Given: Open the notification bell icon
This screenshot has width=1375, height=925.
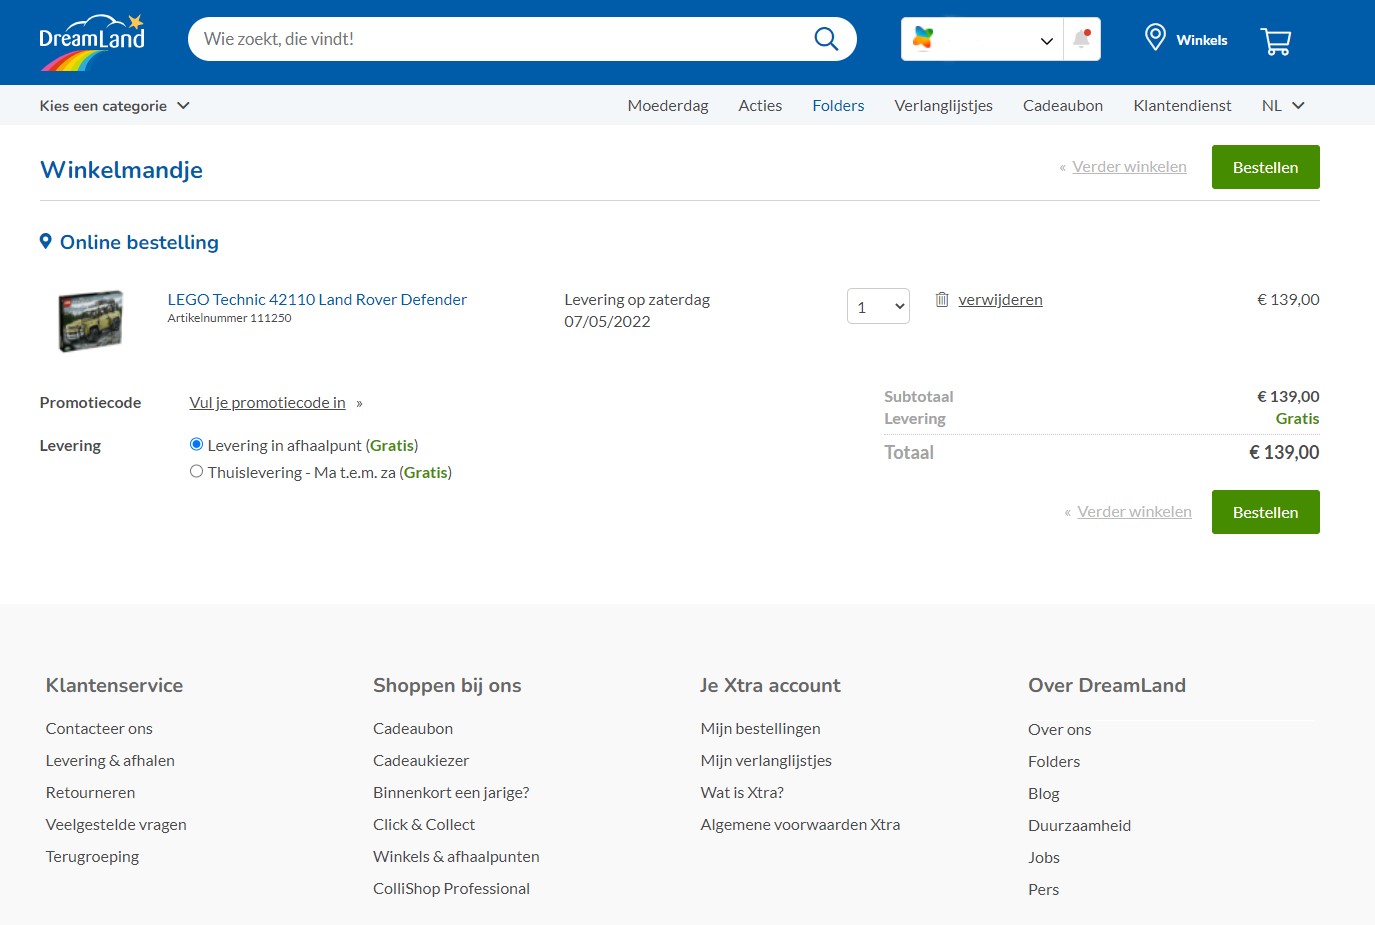Looking at the screenshot, I should (x=1081, y=39).
